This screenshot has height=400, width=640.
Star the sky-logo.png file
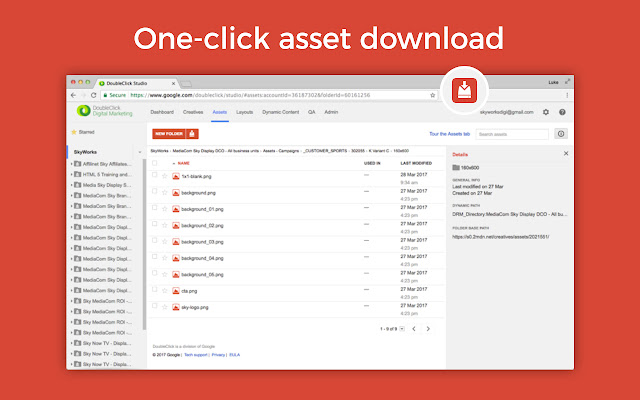click(x=164, y=307)
